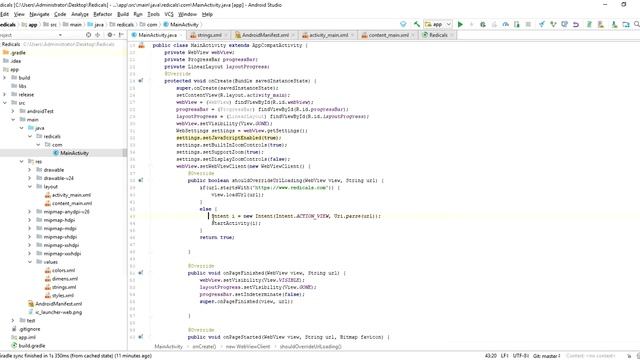Select ic_launcher-web.png in project tree
The width and height of the screenshot is (640, 360).
pyautogui.click(x=55, y=312)
